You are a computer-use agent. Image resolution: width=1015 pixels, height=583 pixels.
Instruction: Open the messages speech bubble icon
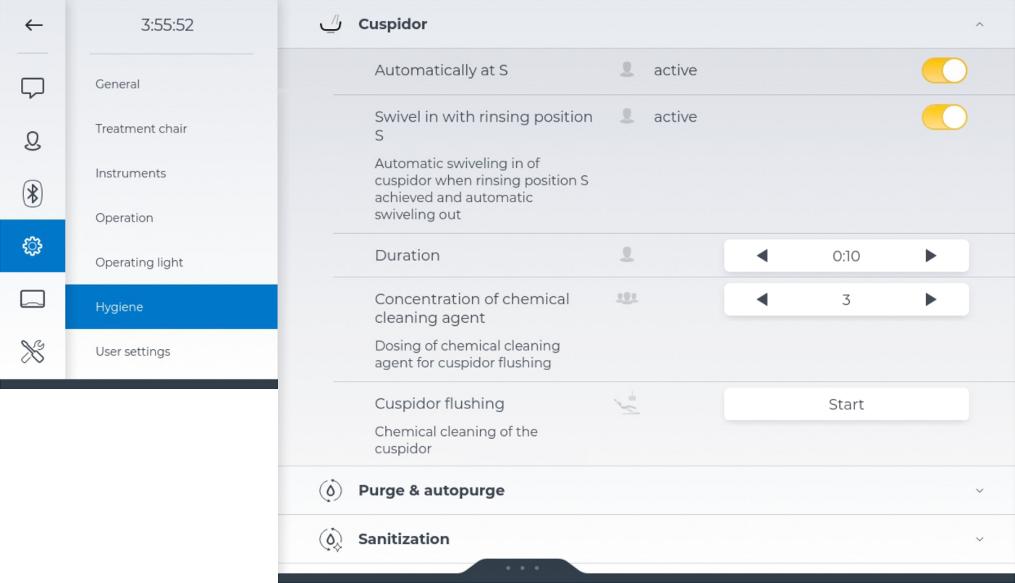33,88
